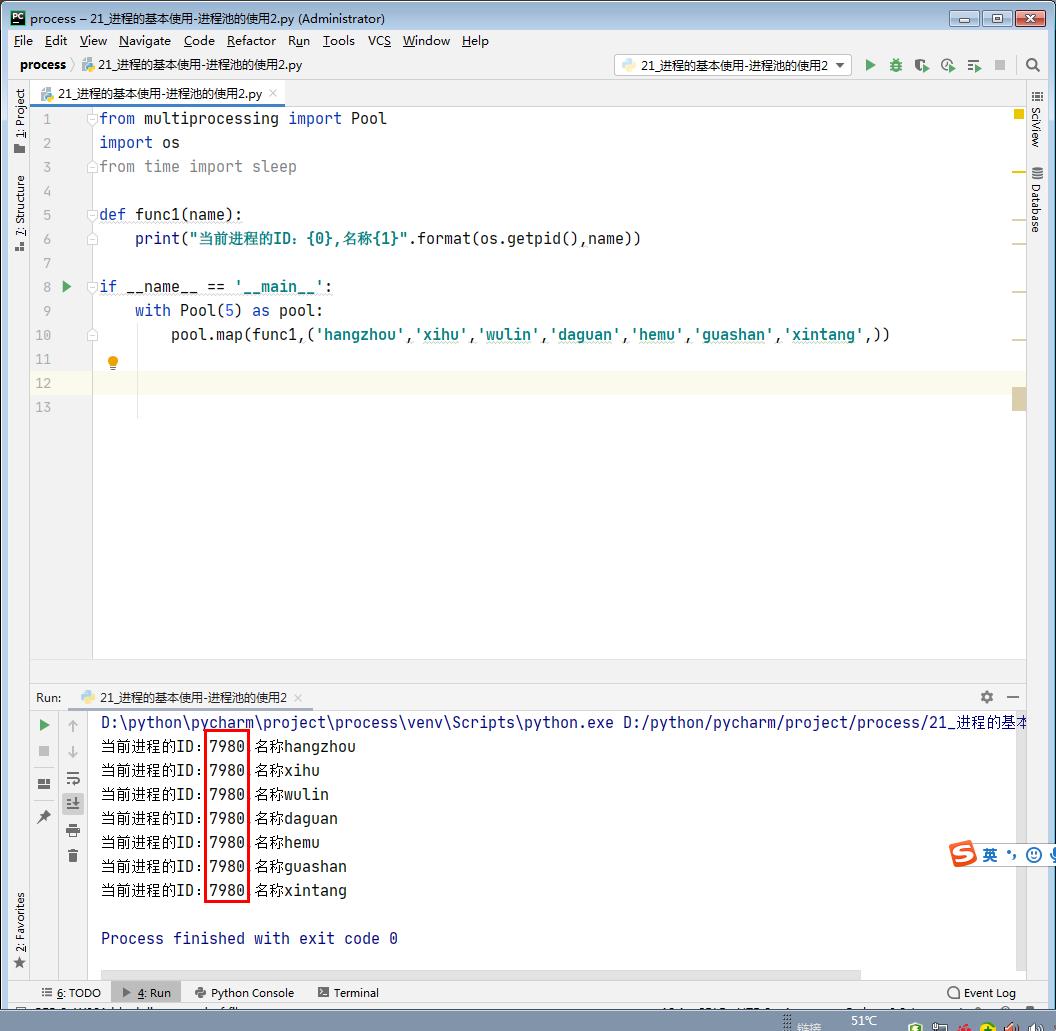Hide the Run tool window
The image size is (1056, 1031).
(x=1013, y=697)
